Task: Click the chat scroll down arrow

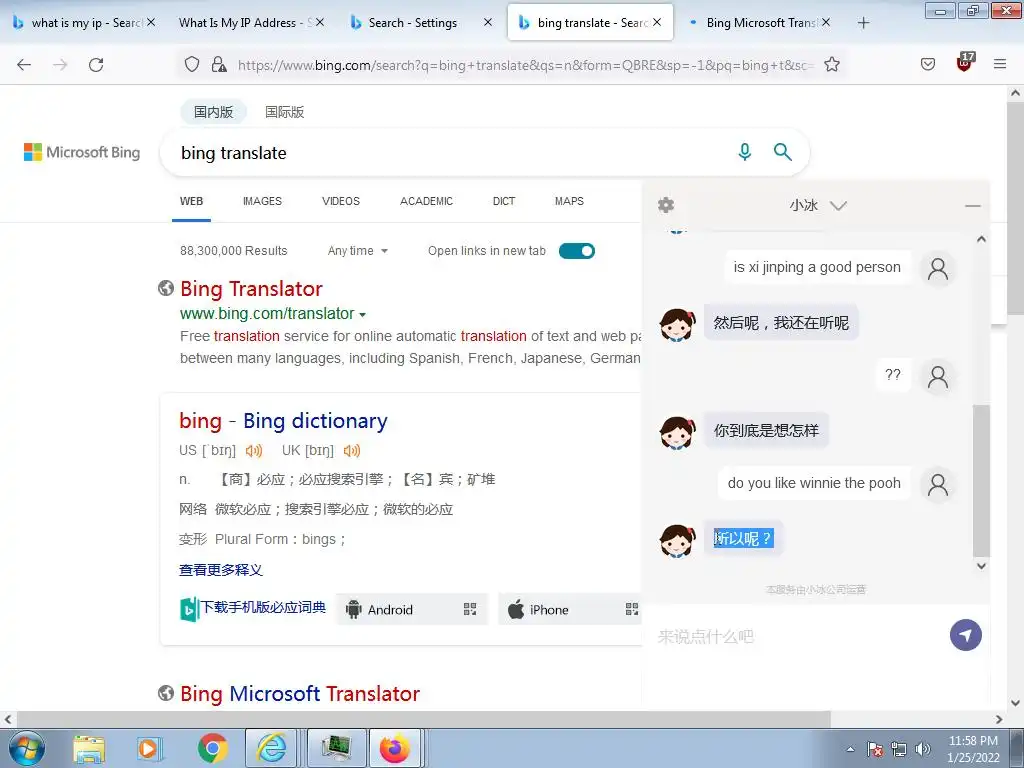Action: pyautogui.click(x=981, y=566)
